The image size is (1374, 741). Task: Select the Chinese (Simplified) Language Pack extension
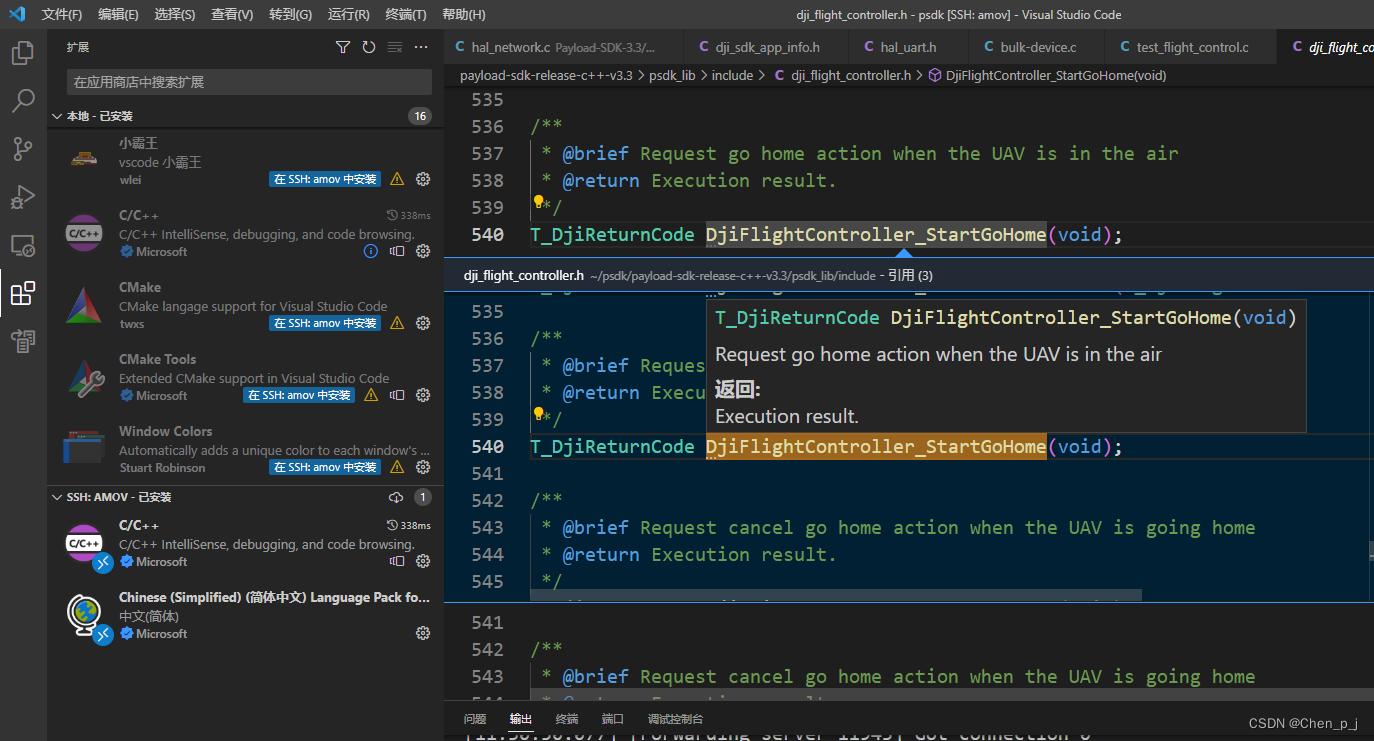coord(245,615)
